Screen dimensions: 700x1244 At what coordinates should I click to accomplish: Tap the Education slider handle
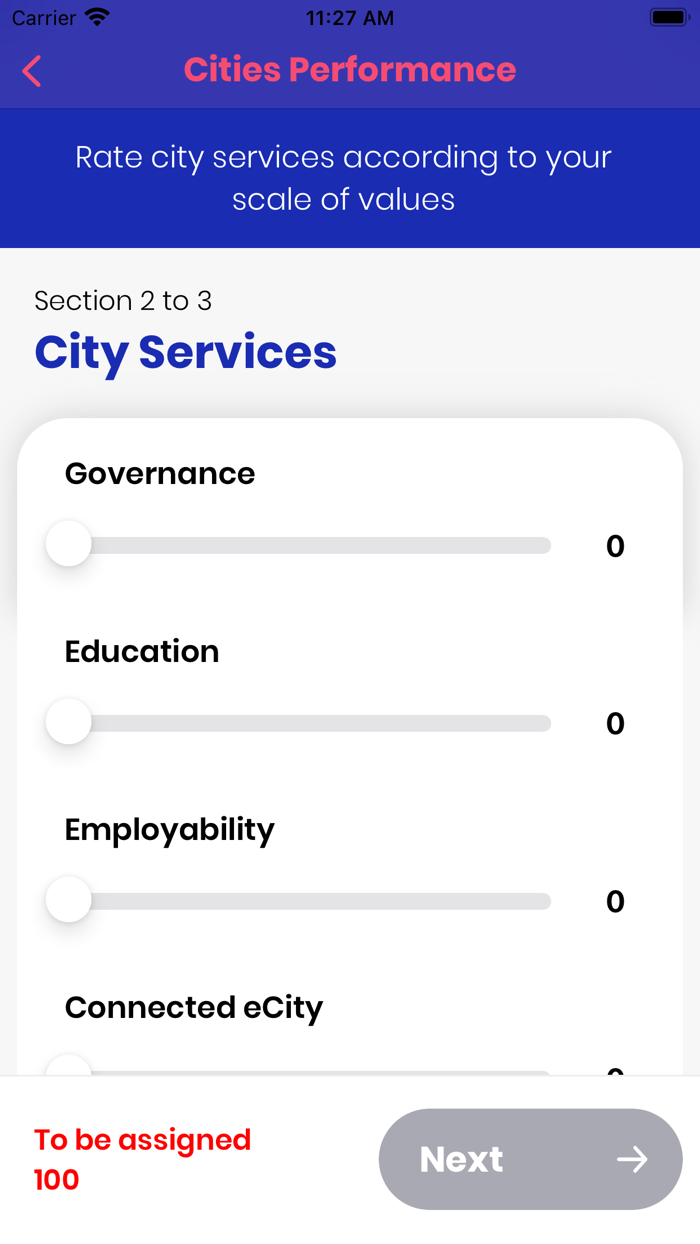68,721
